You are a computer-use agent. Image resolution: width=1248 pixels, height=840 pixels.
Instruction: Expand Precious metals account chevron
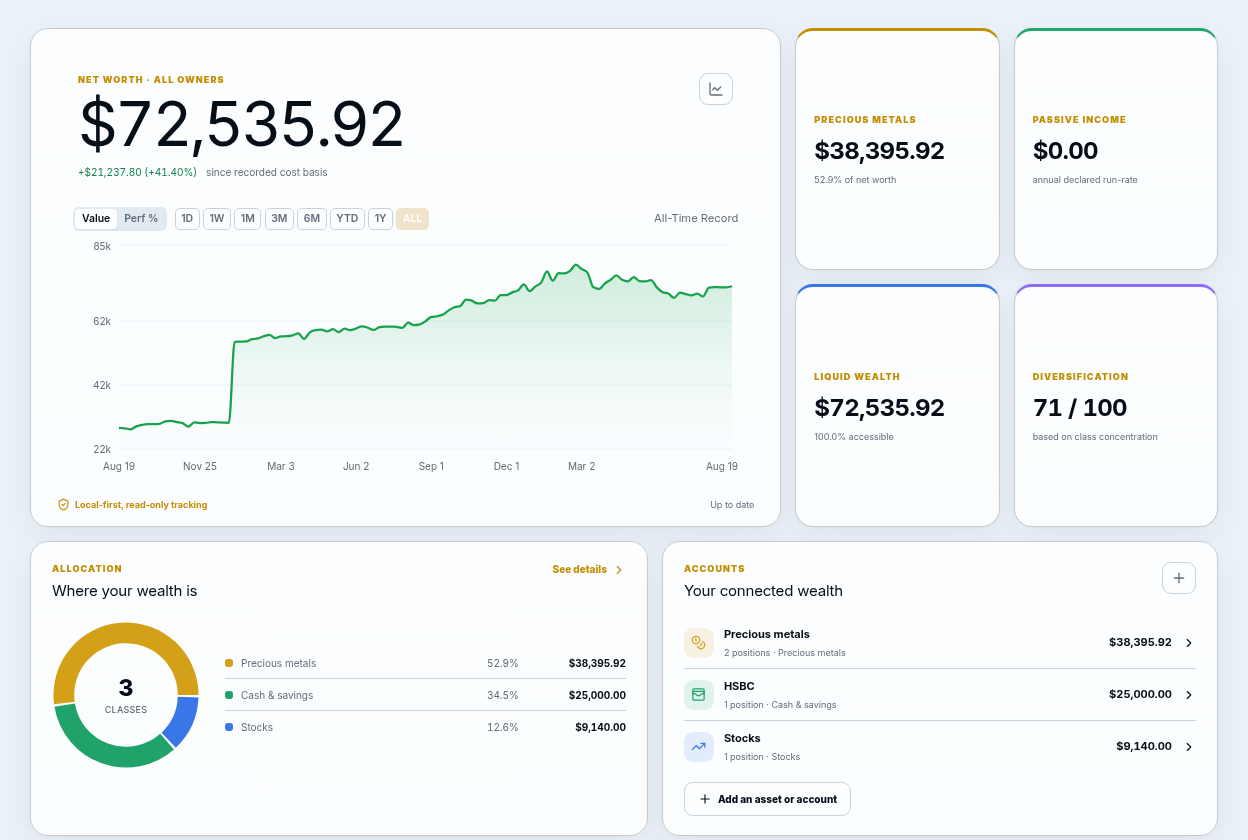click(1189, 643)
